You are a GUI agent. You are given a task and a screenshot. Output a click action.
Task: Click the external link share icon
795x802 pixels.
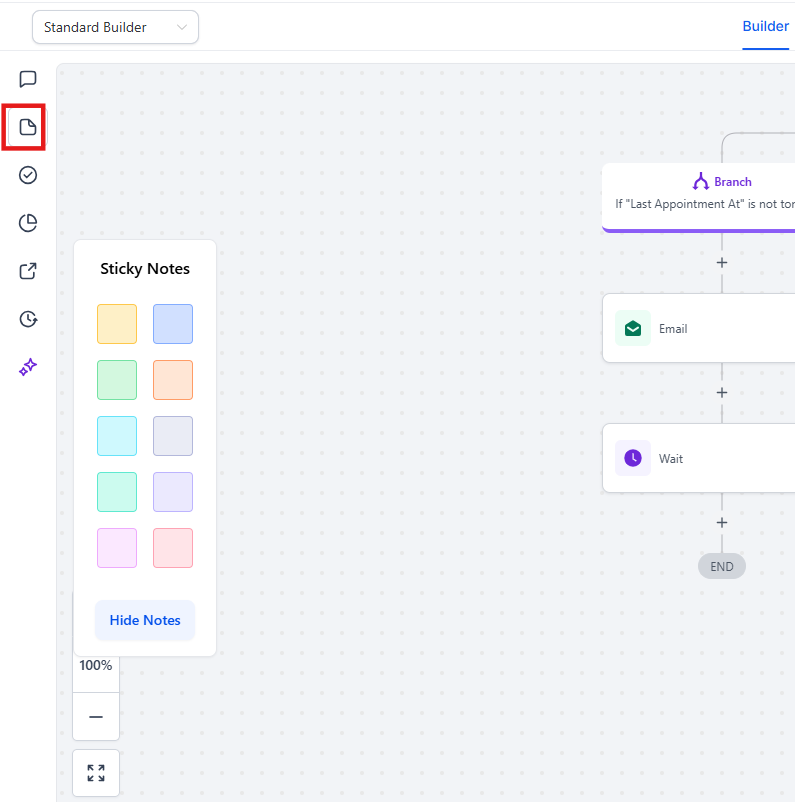(x=28, y=271)
